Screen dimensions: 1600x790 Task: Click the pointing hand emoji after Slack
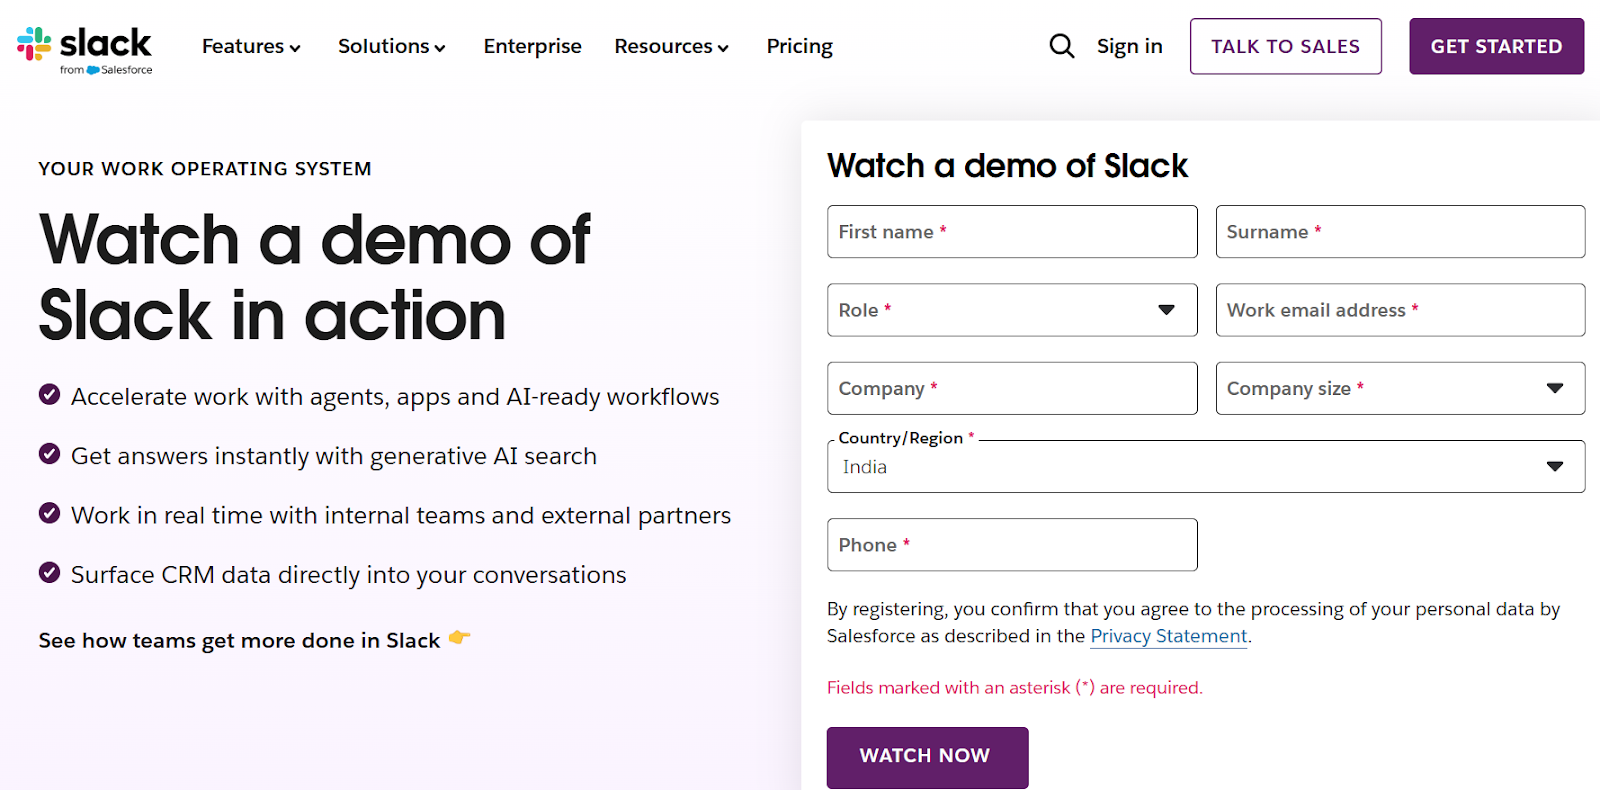pyautogui.click(x=459, y=638)
